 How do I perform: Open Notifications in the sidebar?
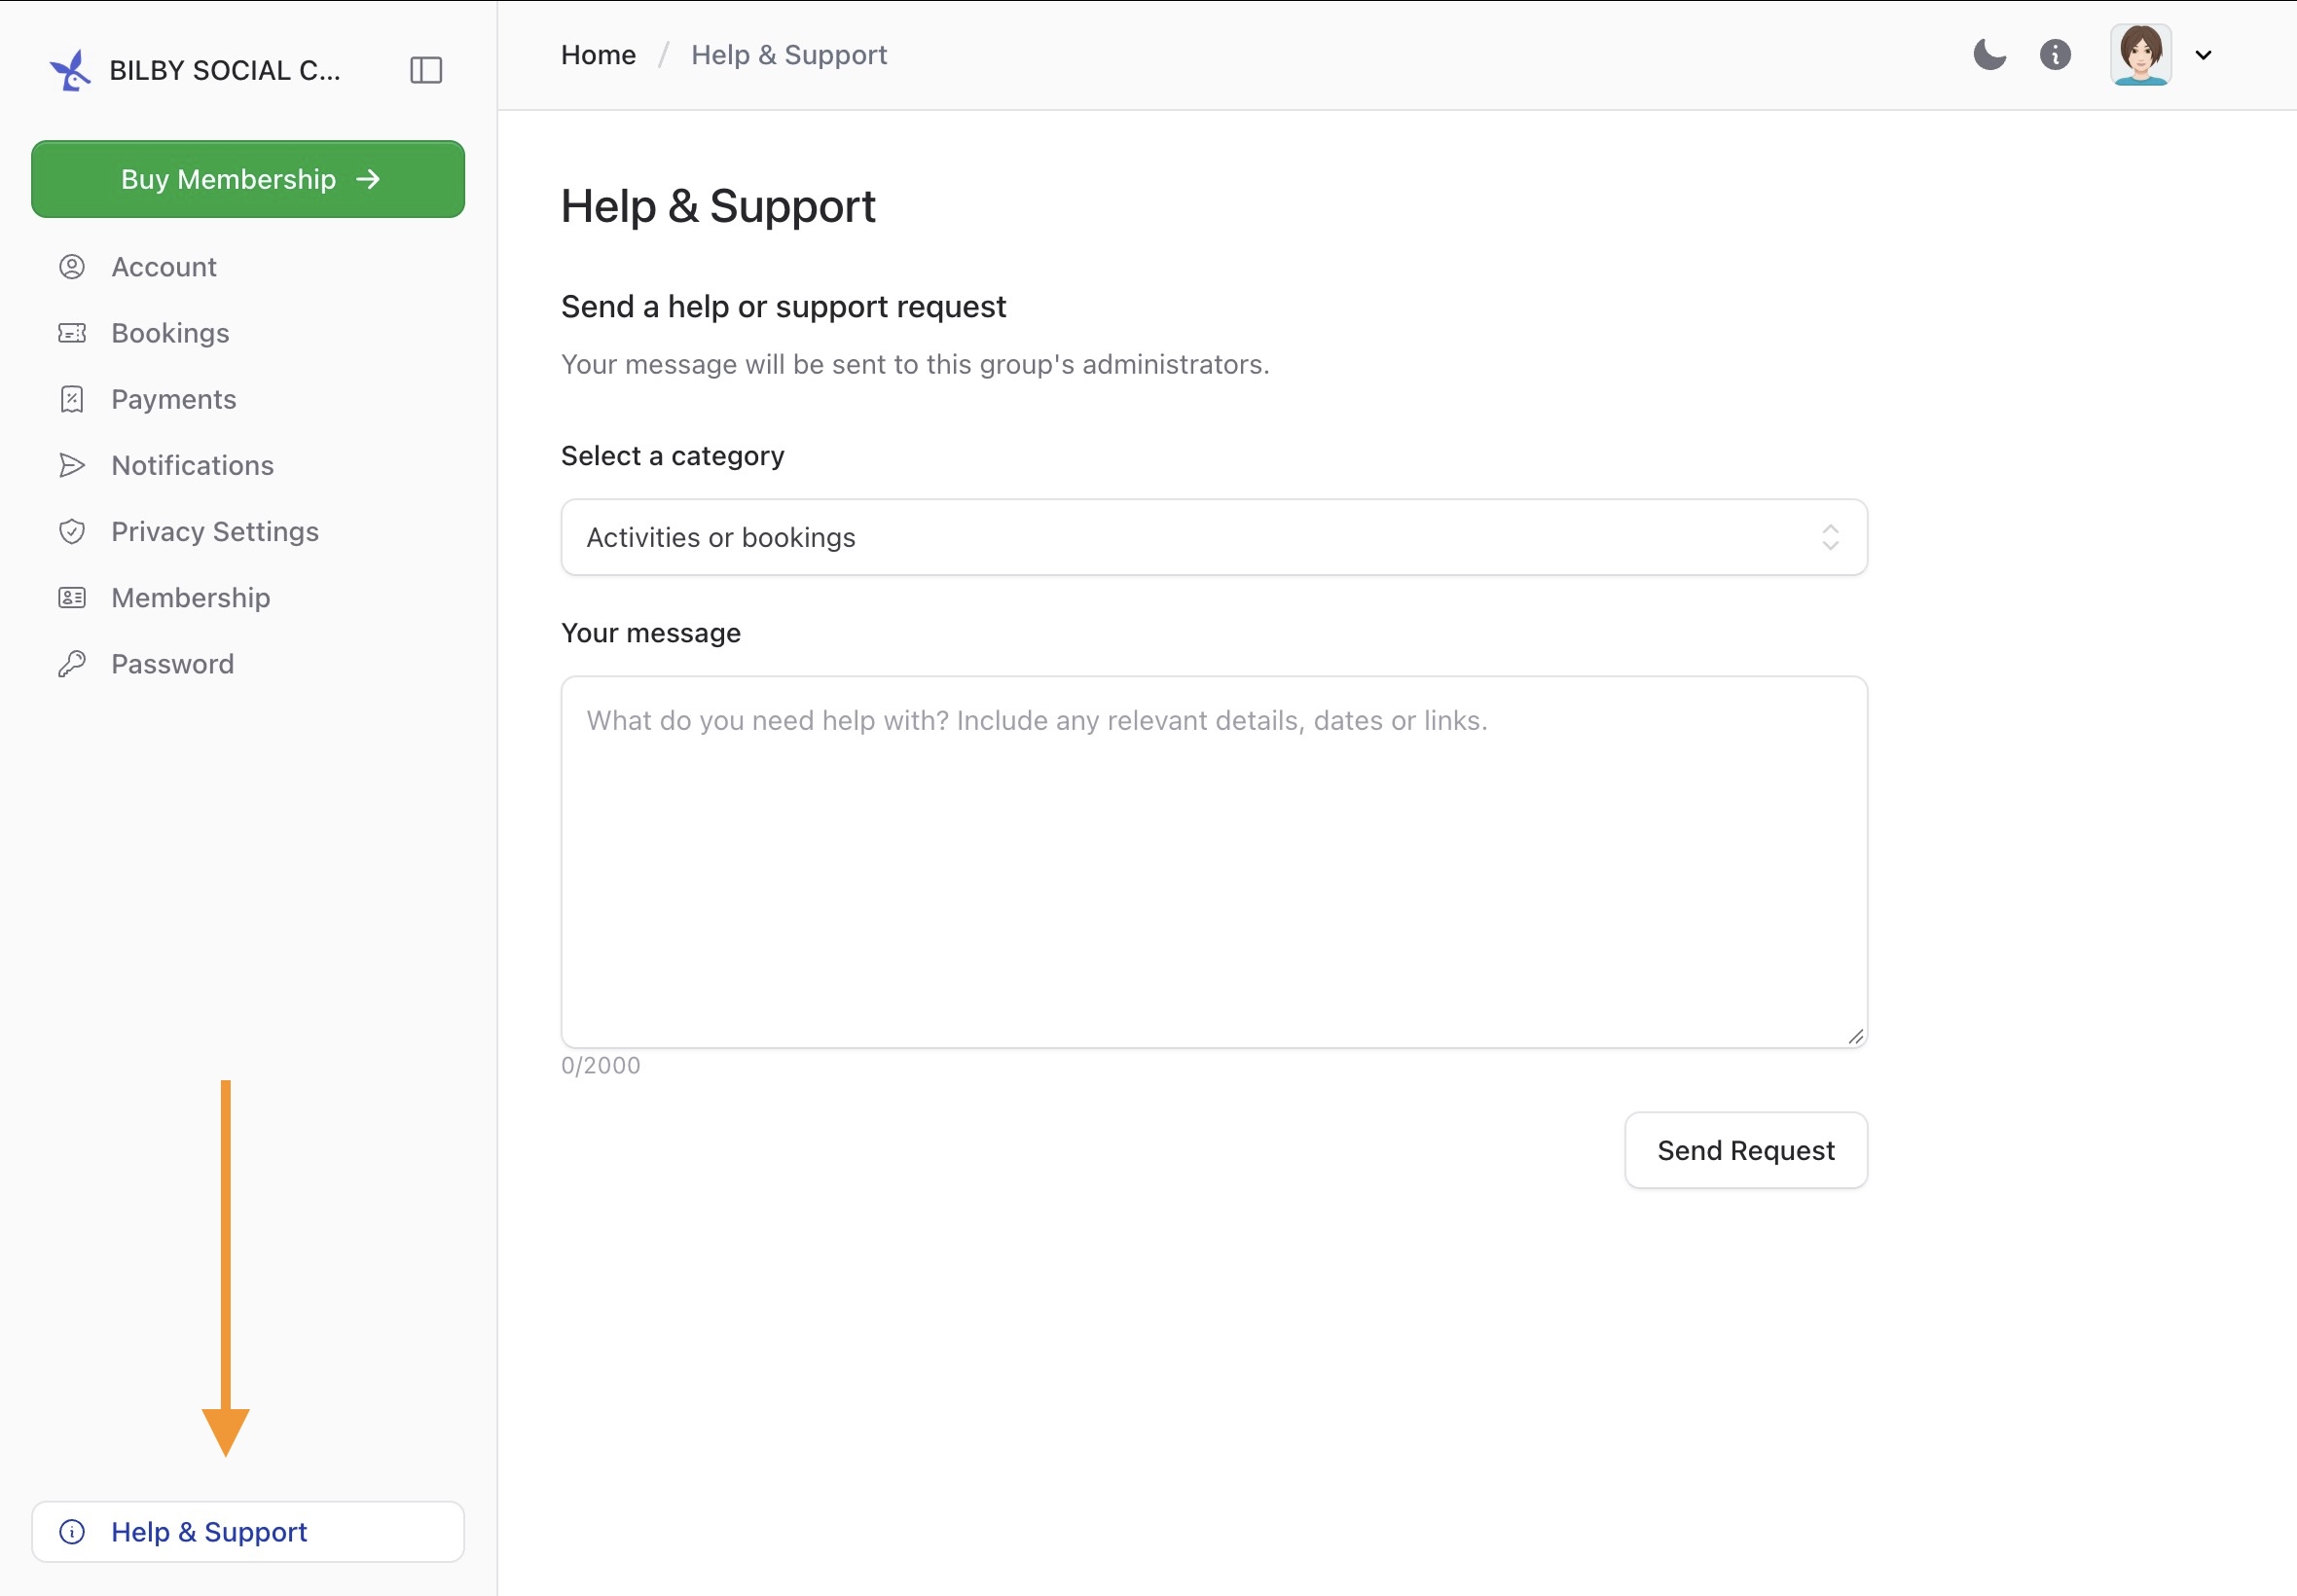click(x=248, y=465)
